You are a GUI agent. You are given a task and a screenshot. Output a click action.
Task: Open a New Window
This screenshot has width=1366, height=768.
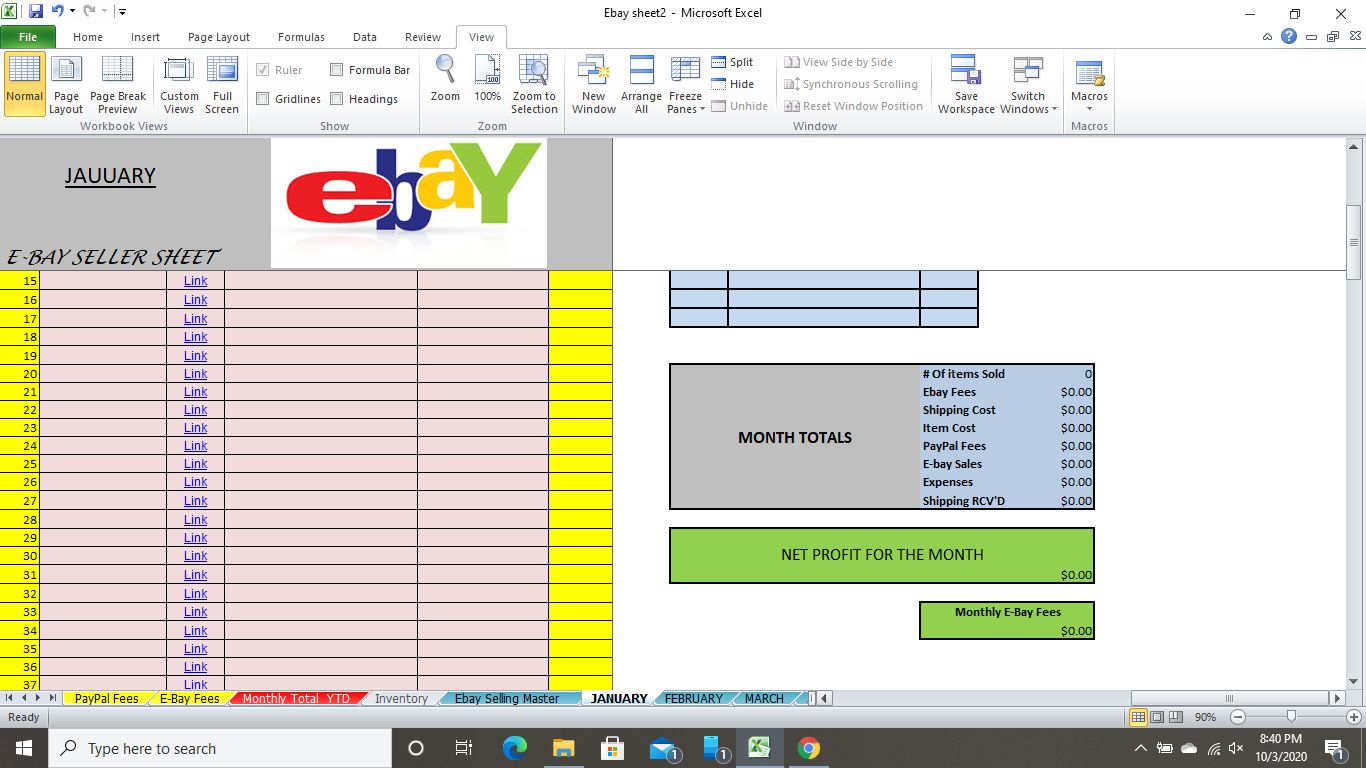click(594, 84)
